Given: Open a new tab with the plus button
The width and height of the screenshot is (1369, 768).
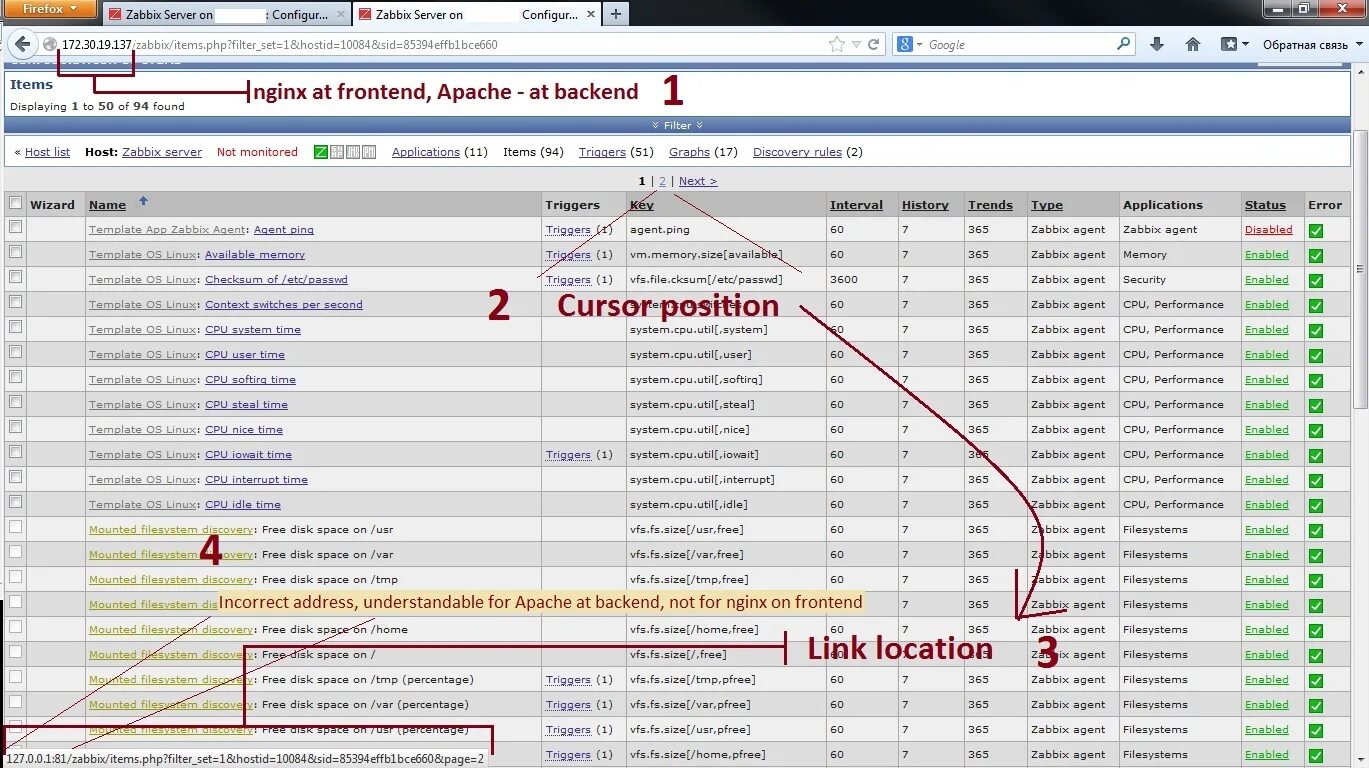Looking at the screenshot, I should coord(616,14).
